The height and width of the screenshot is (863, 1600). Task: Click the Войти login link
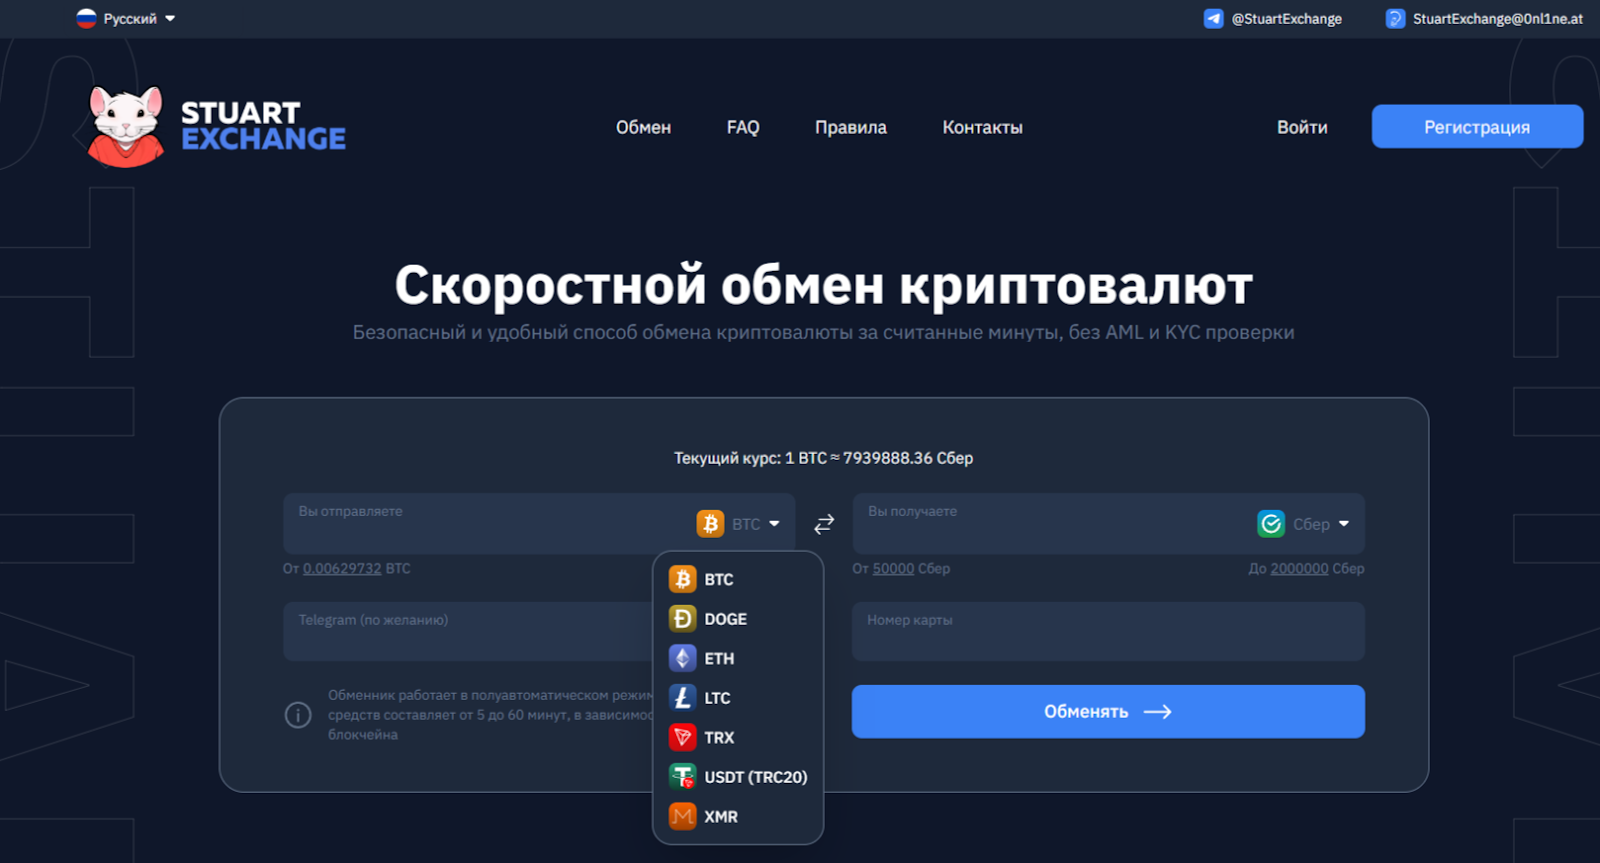pyautogui.click(x=1302, y=127)
